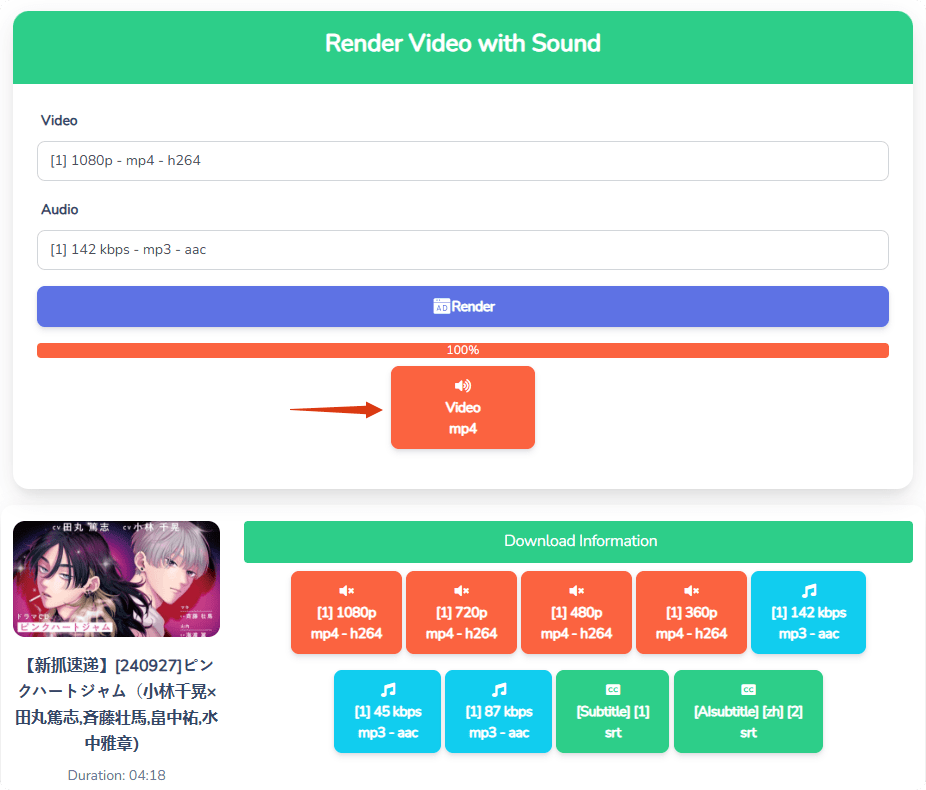Click muted icon on 480p mp4 tile

pyautogui.click(x=576, y=591)
